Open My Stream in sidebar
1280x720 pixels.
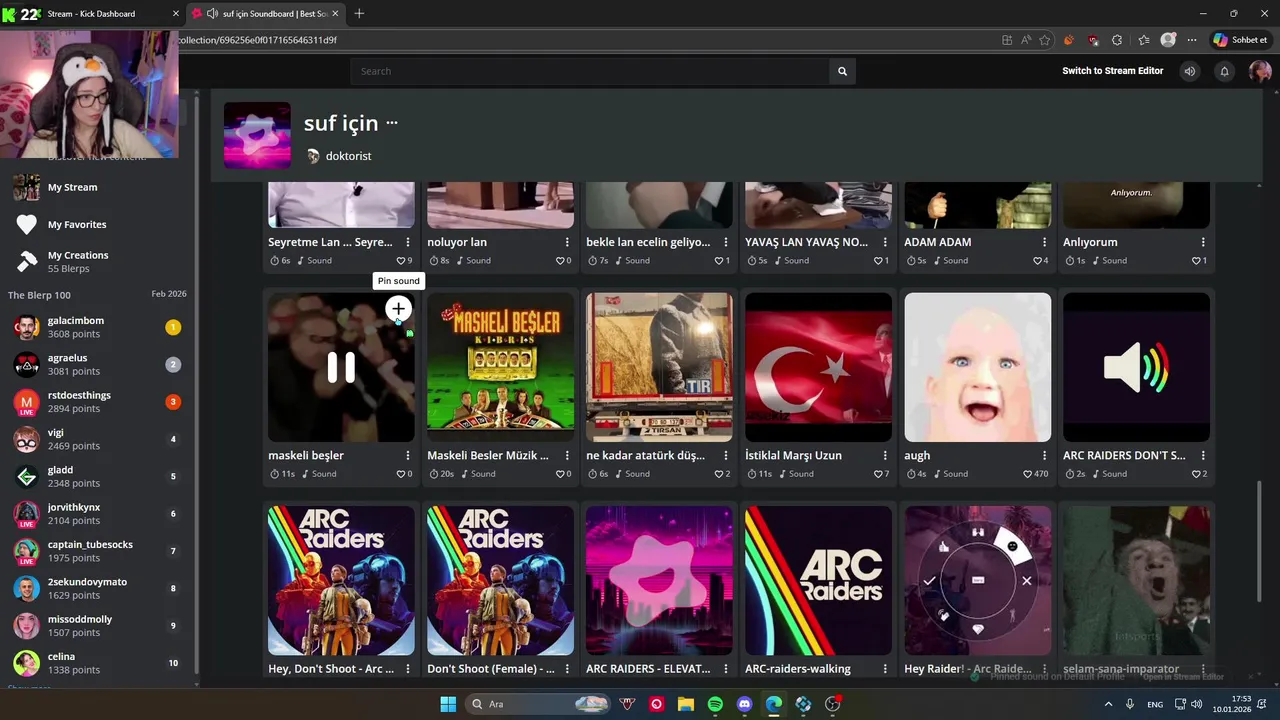pyautogui.click(x=72, y=187)
